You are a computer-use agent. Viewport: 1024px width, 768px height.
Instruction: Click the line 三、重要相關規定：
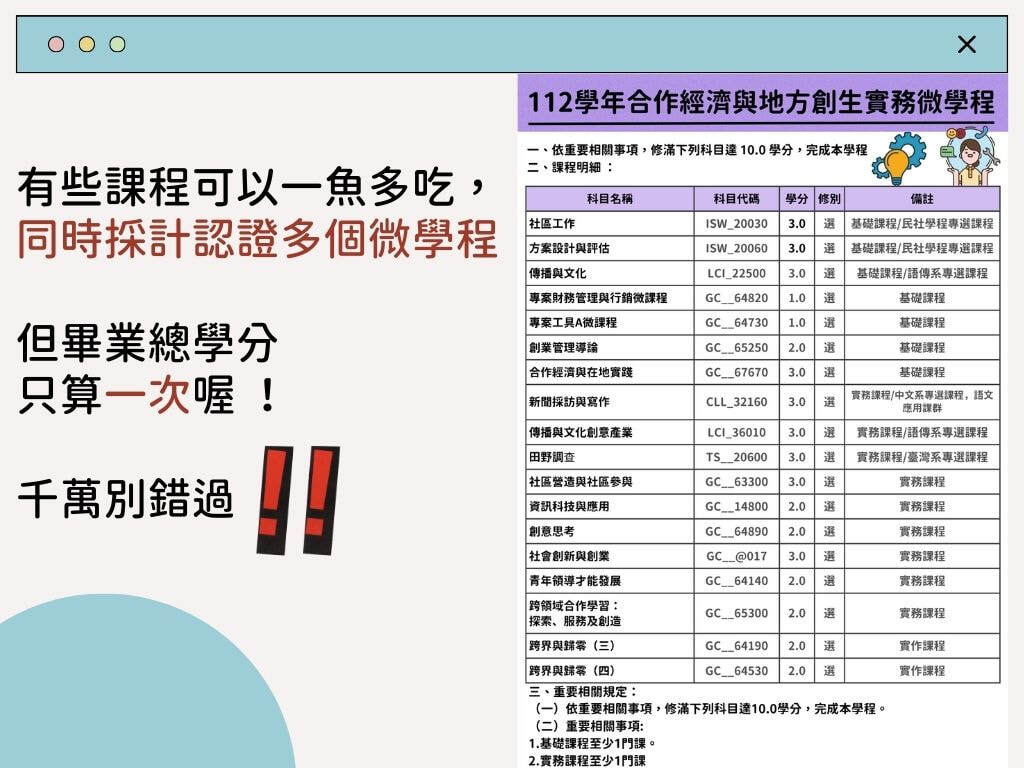click(x=584, y=692)
